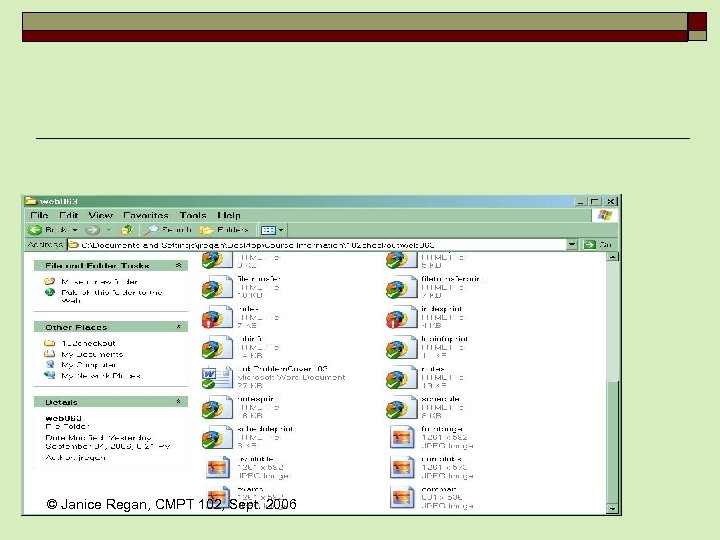Screen dimensions: 720x540
Task: Open the Favorites menu
Action: pyautogui.click(x=146, y=215)
